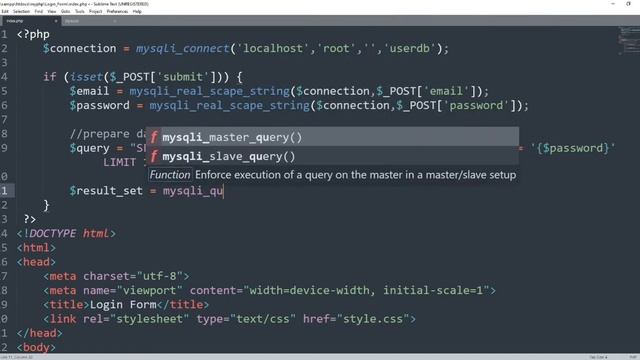
Task: Open the Edit menu
Action: tap(5, 11)
